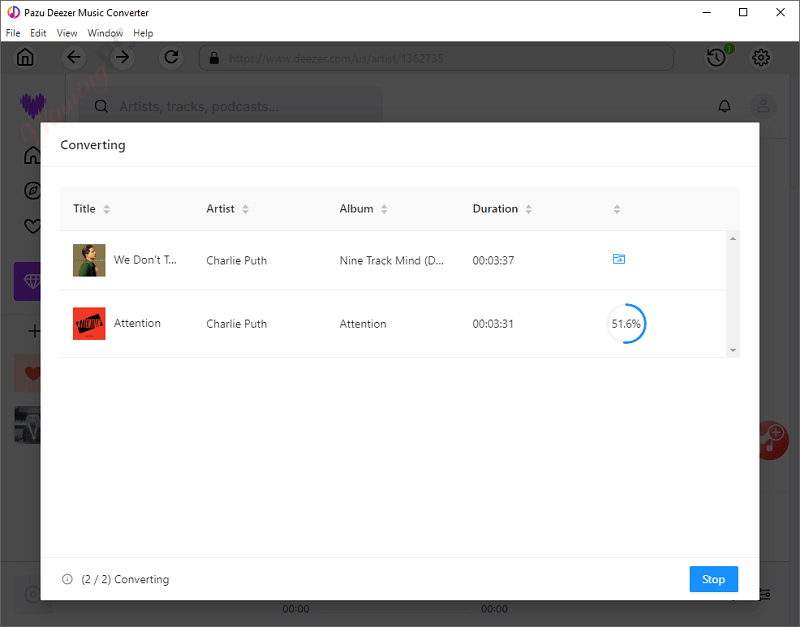
Task: Click the Pazu app logo in title bar
Action: [x=13, y=12]
